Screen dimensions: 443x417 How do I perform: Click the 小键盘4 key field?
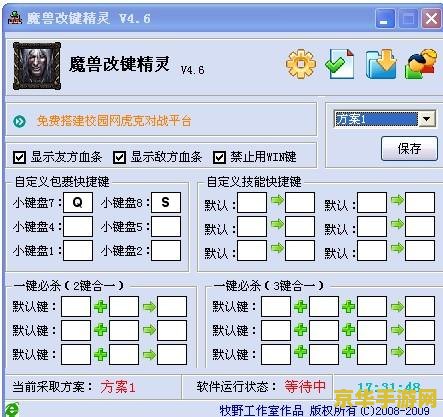pos(78,227)
